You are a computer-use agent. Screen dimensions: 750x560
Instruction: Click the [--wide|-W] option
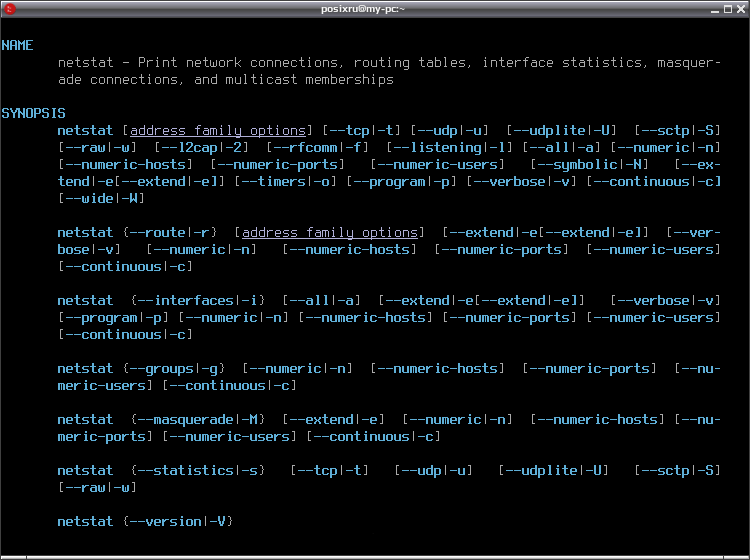coord(101,198)
